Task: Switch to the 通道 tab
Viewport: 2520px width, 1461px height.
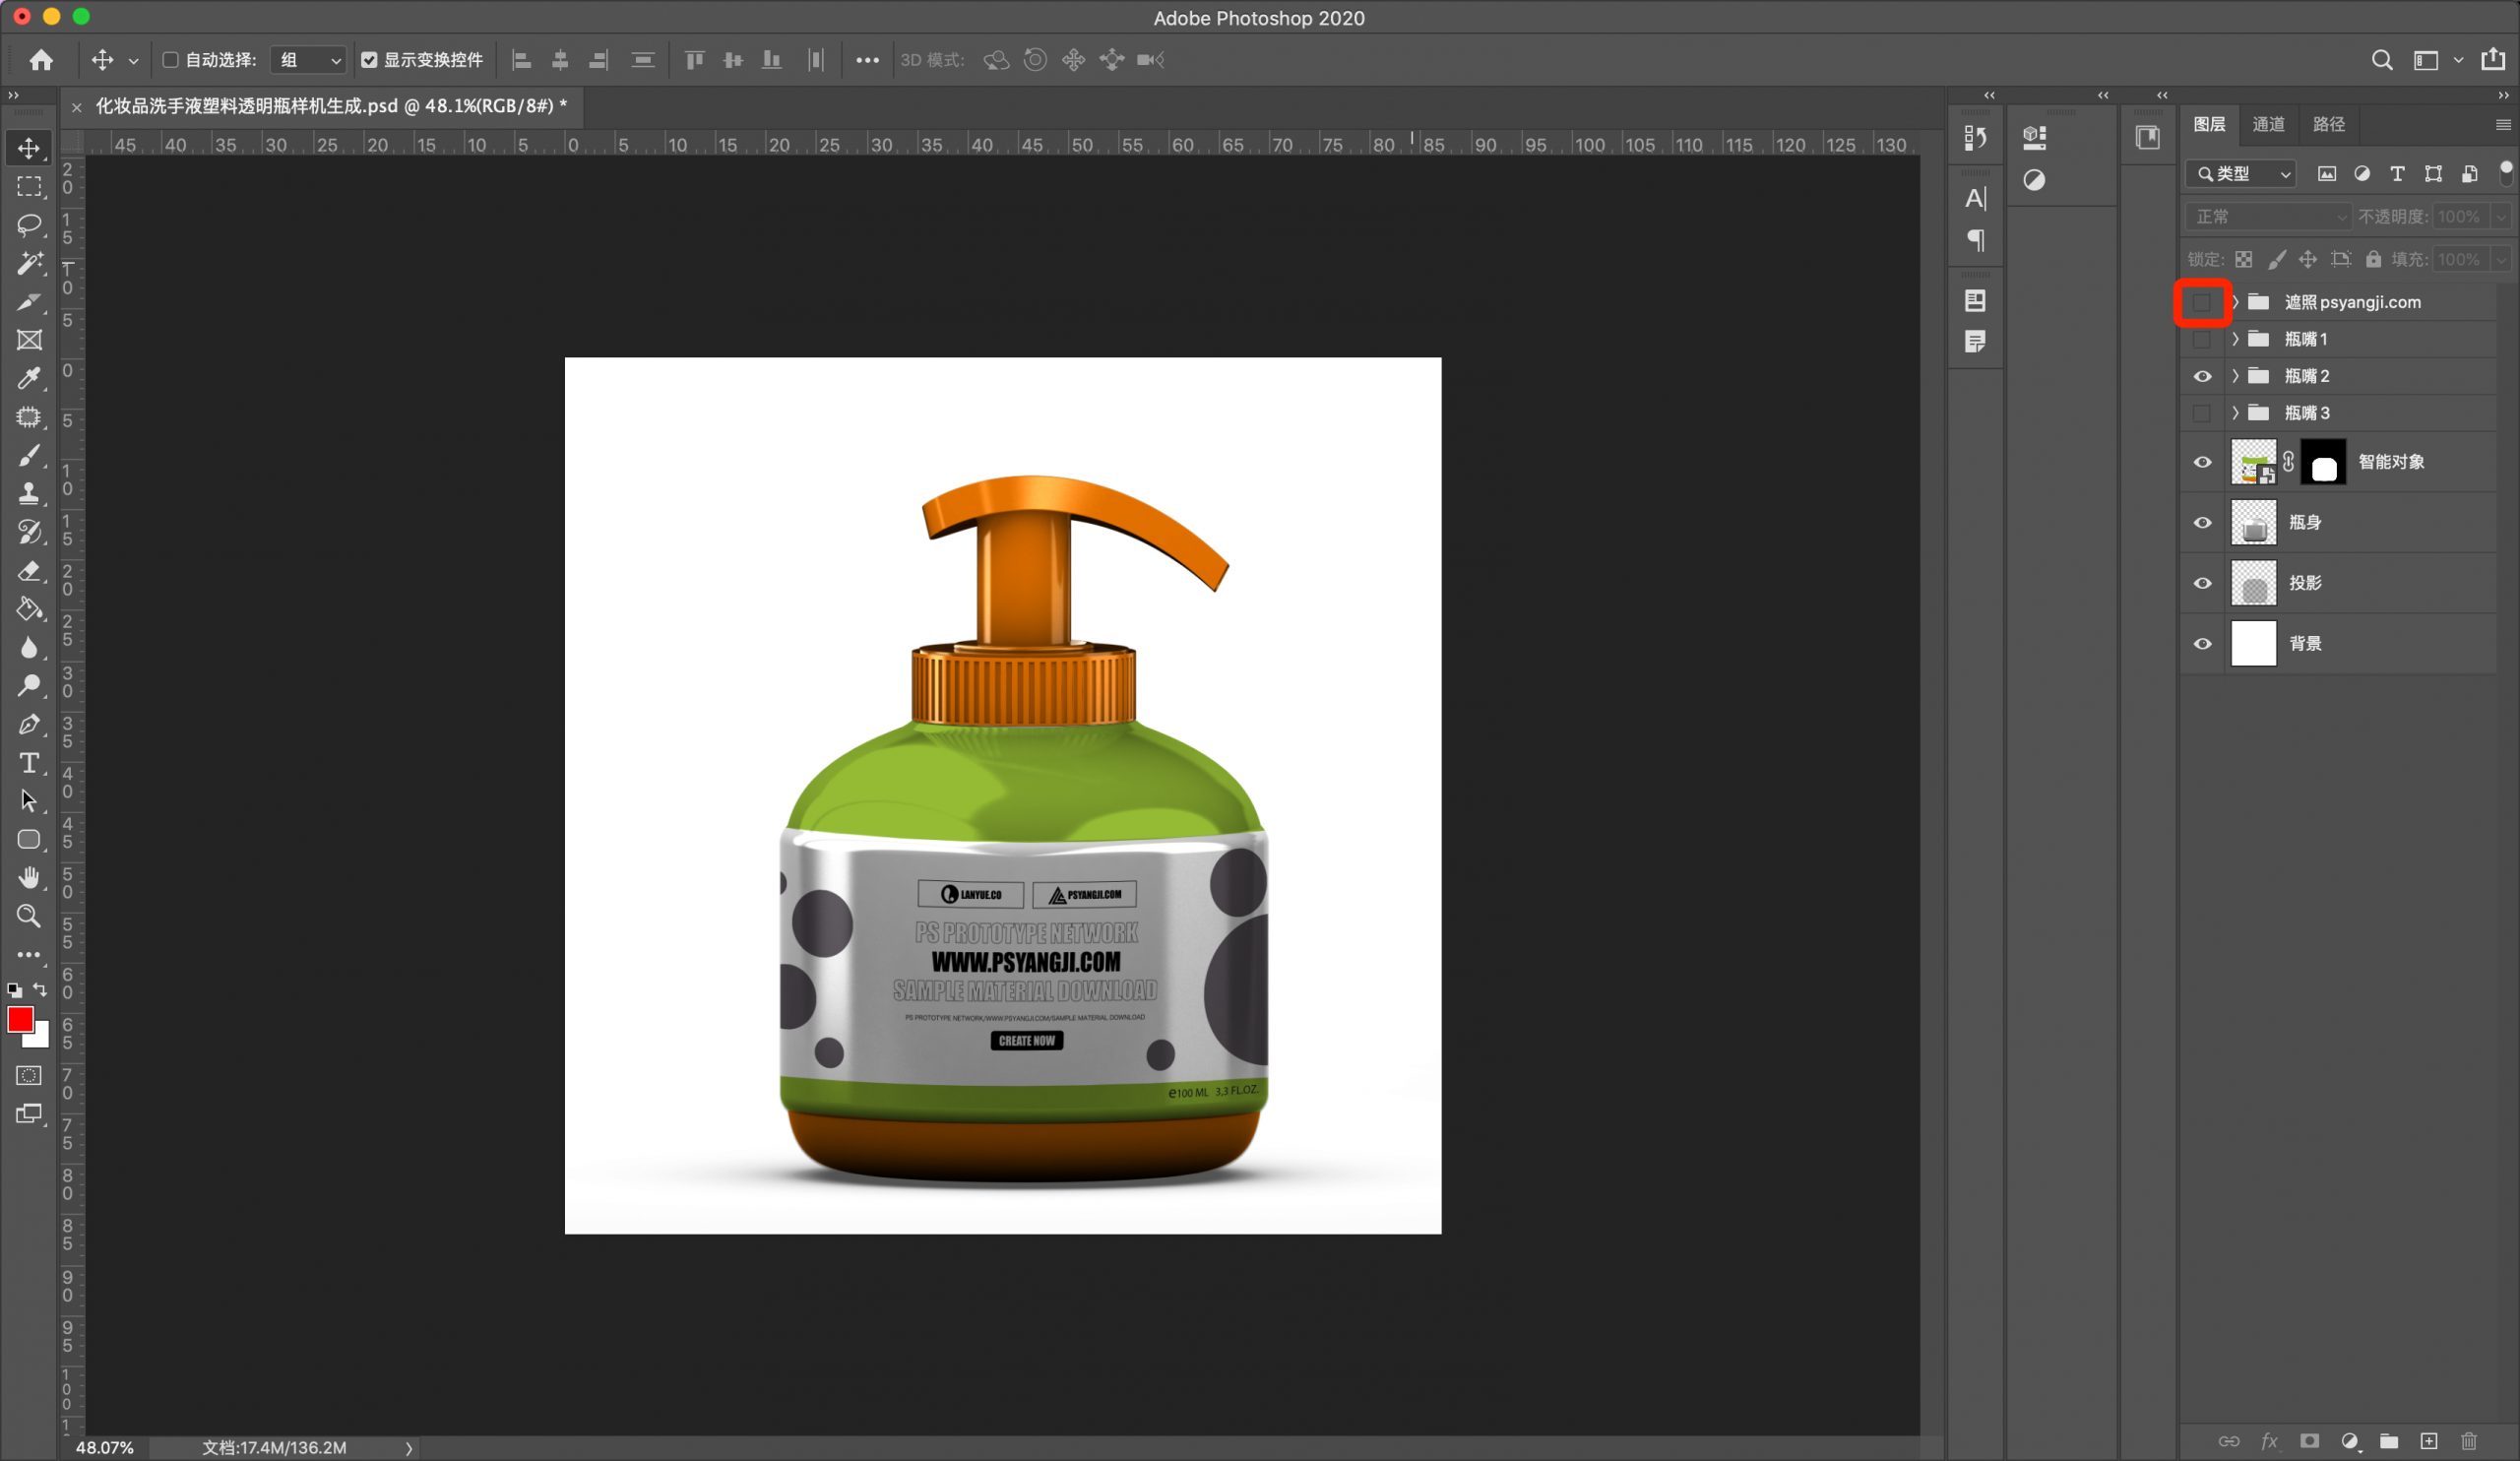Action: pos(2268,124)
